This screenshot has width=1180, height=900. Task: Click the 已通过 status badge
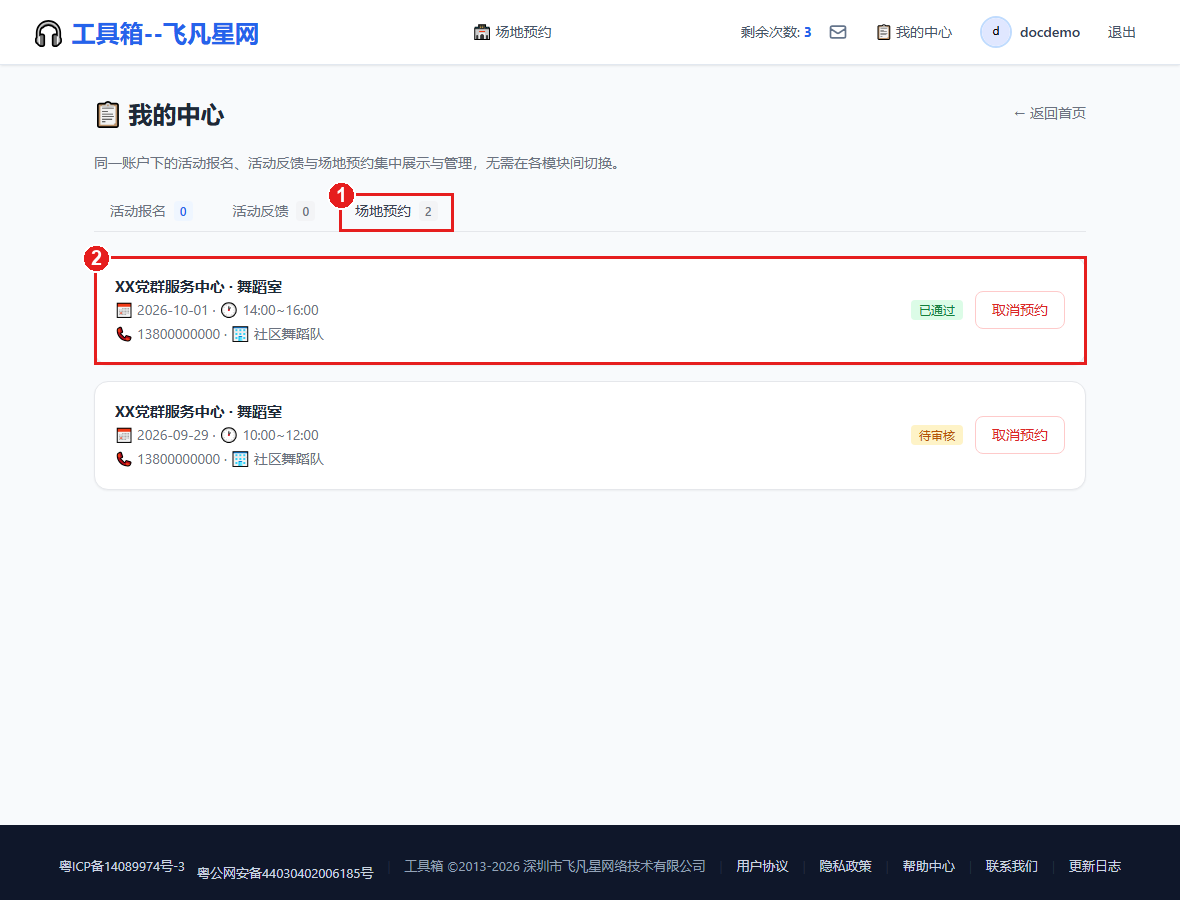coord(937,310)
